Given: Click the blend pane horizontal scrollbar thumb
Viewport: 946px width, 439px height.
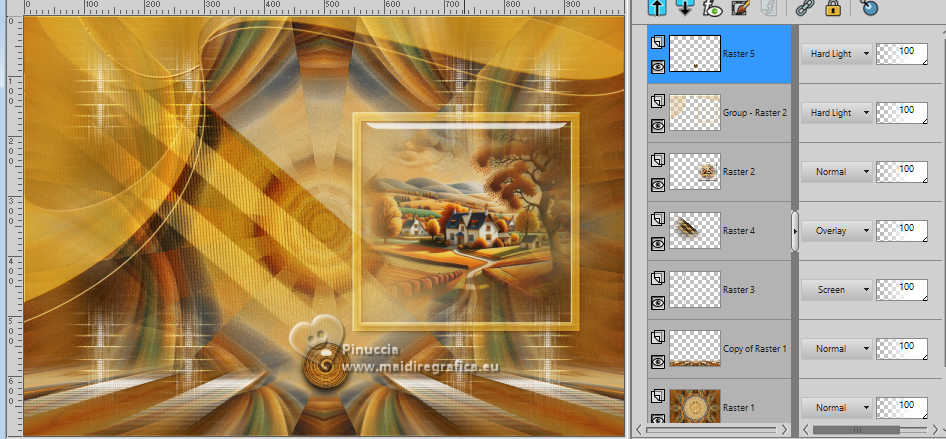Looking at the screenshot, I should click(857, 431).
